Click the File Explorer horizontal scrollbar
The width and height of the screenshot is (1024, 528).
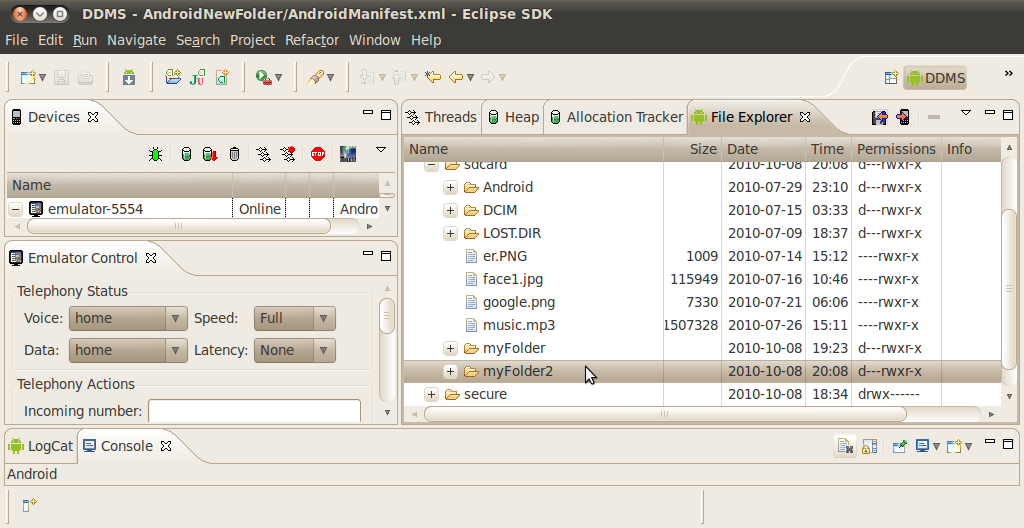665,414
